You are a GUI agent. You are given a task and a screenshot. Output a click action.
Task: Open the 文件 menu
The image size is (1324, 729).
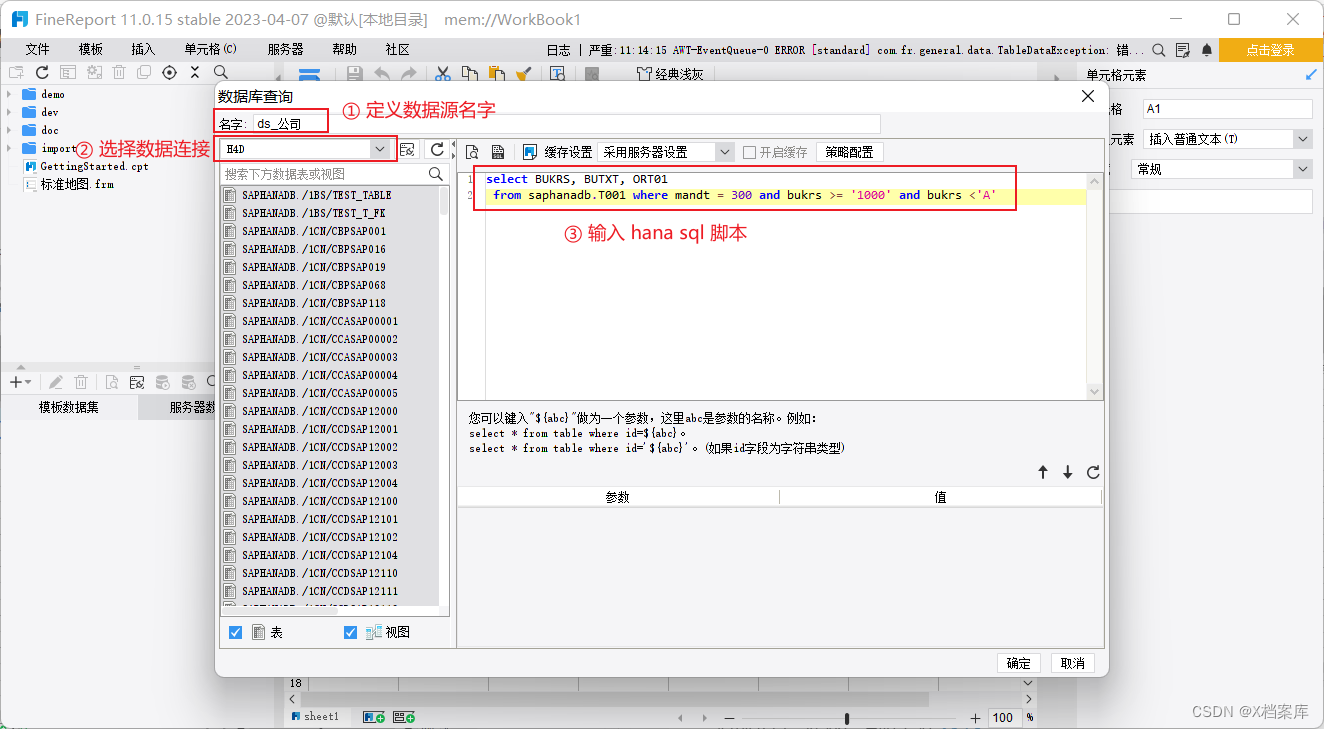tap(38, 49)
